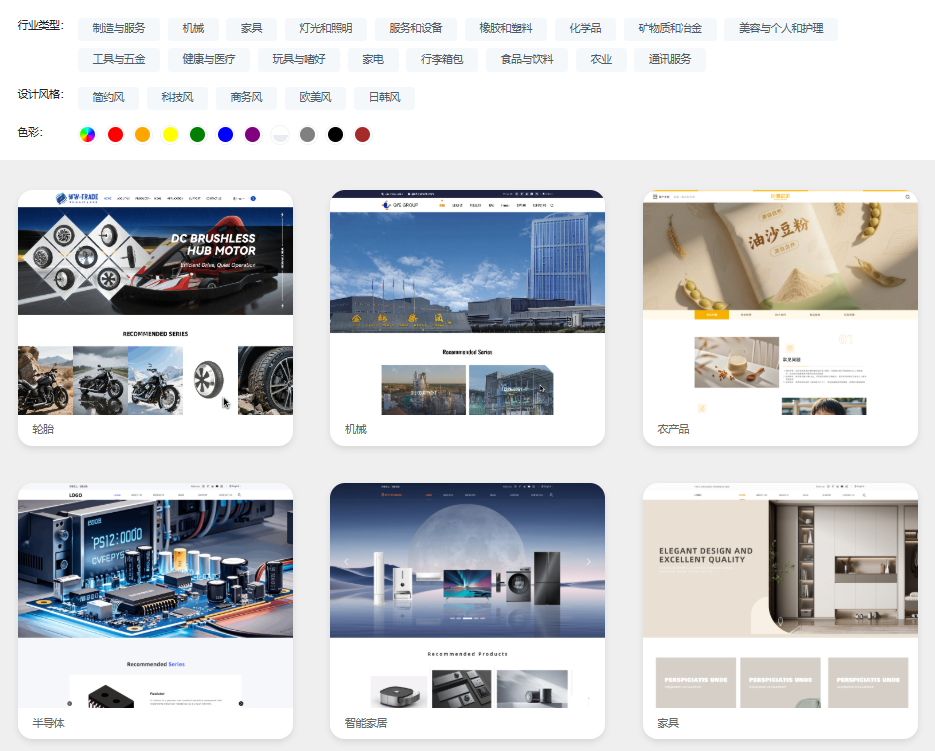
Task: Filter by the blue color swatch
Action: point(225,134)
